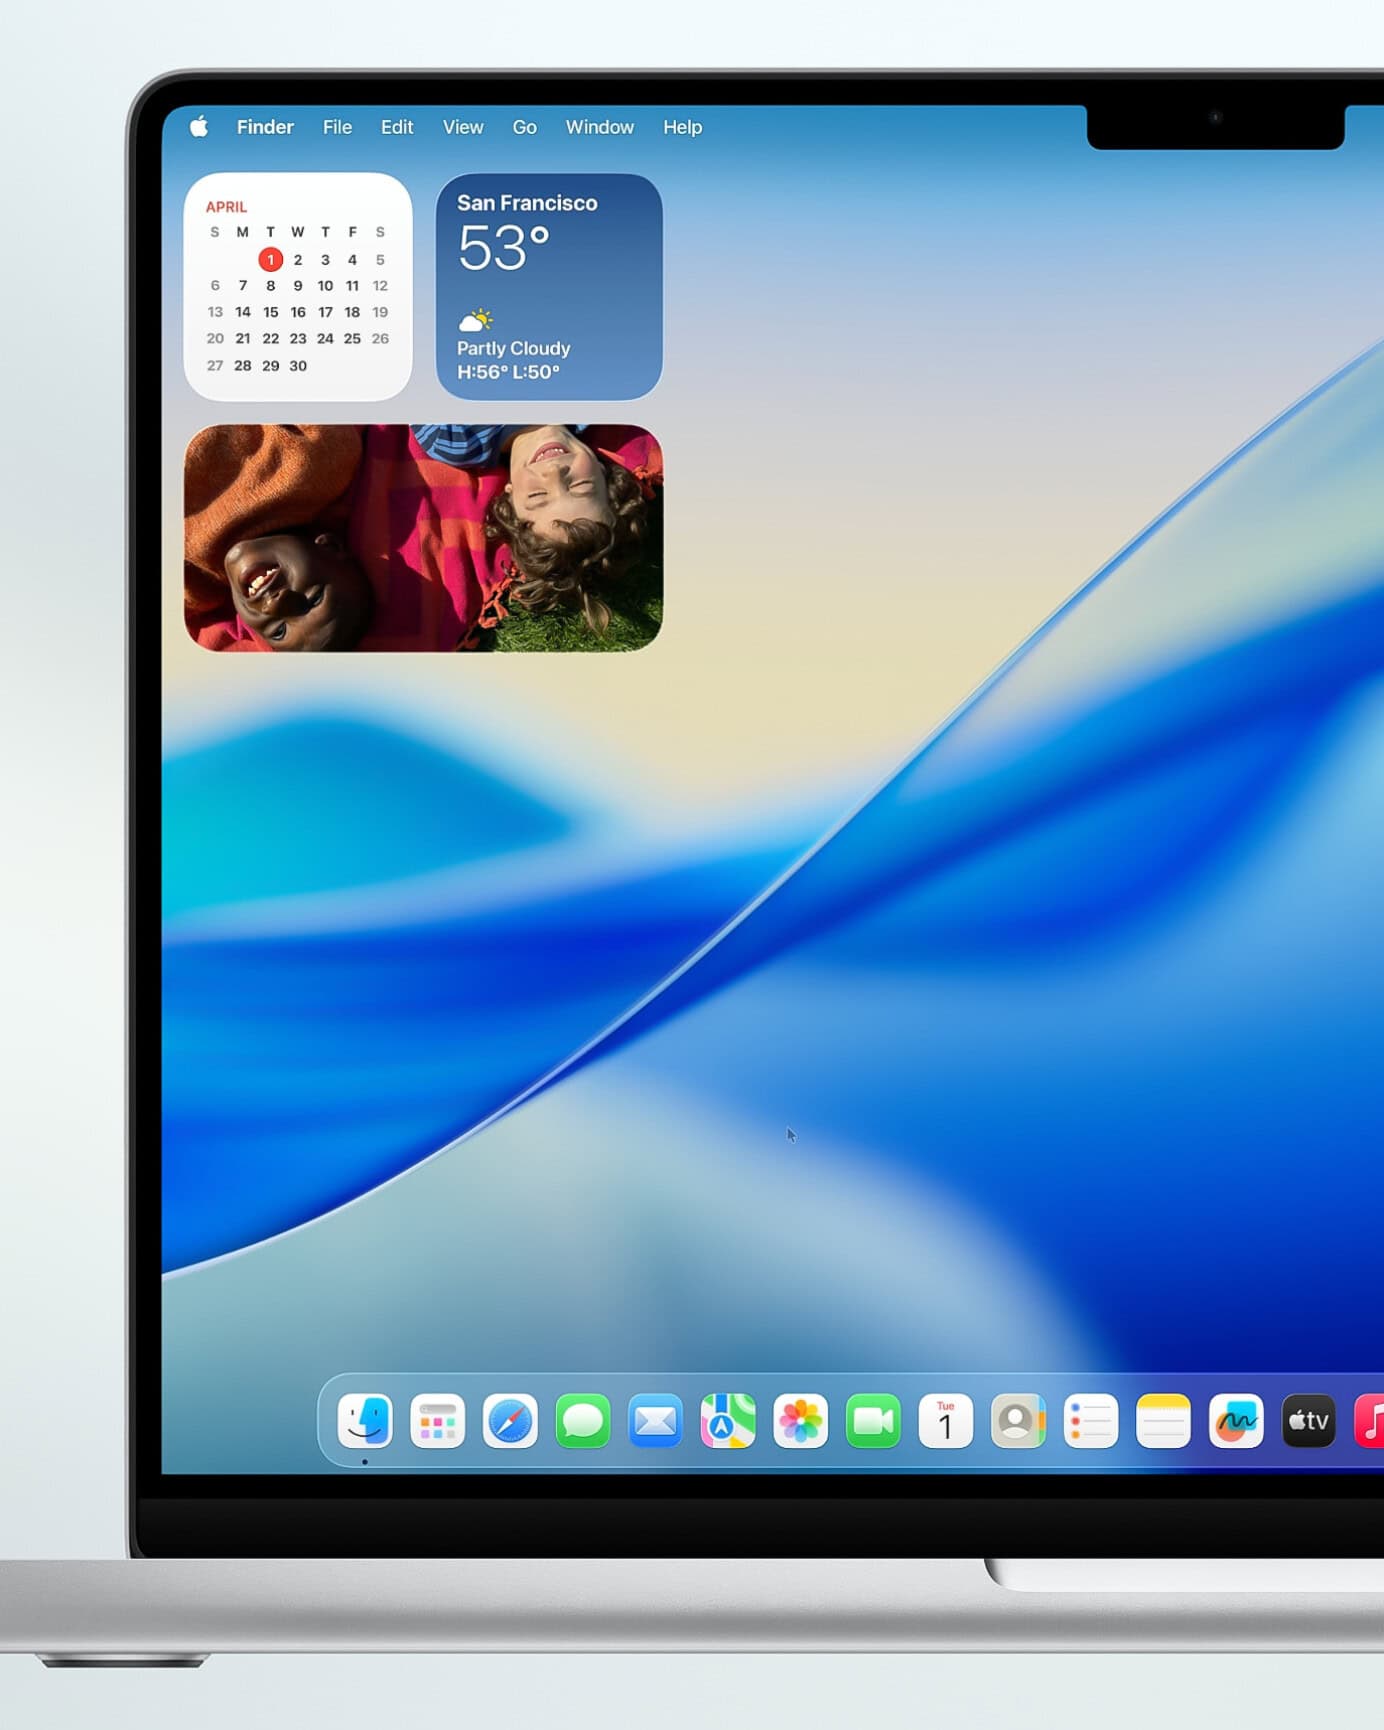The width and height of the screenshot is (1384, 1730).
Task: Start FaceTime from the Dock
Action: 873,1420
